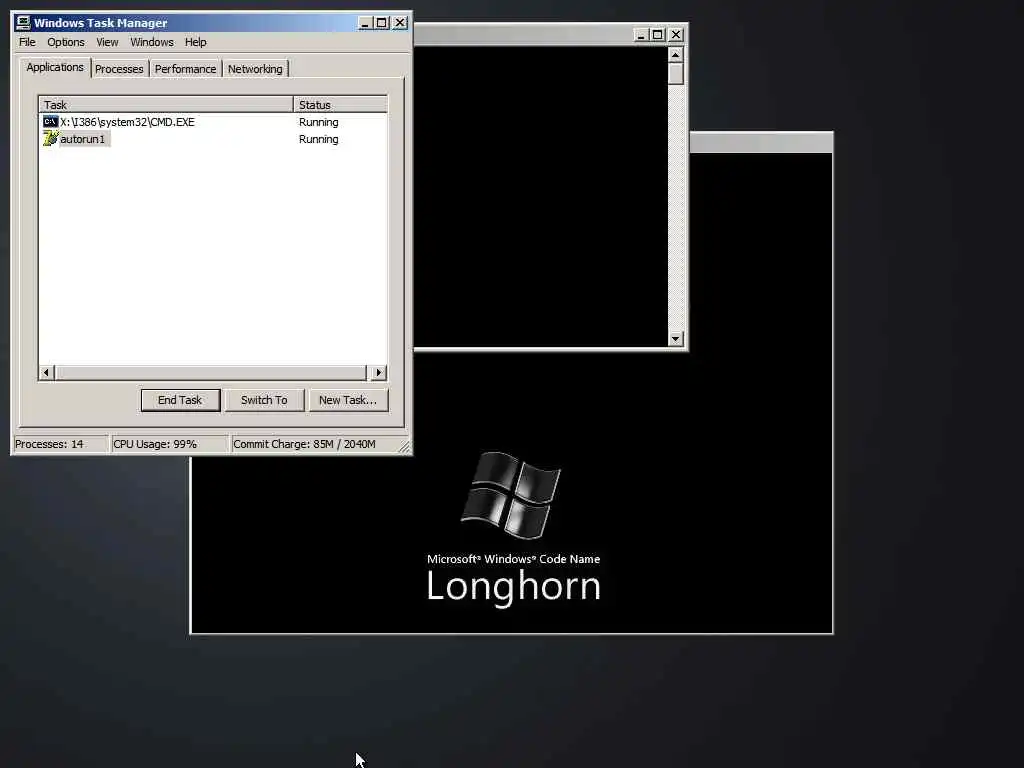Click the Longhorn splash window title bar
Screen dimensions: 1024x768
pos(761,143)
